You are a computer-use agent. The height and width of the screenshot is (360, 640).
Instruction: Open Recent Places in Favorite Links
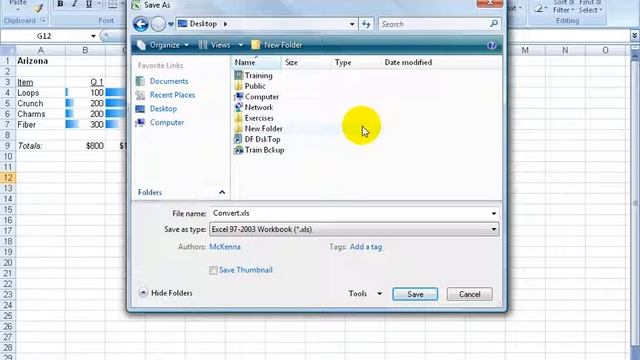click(172, 95)
